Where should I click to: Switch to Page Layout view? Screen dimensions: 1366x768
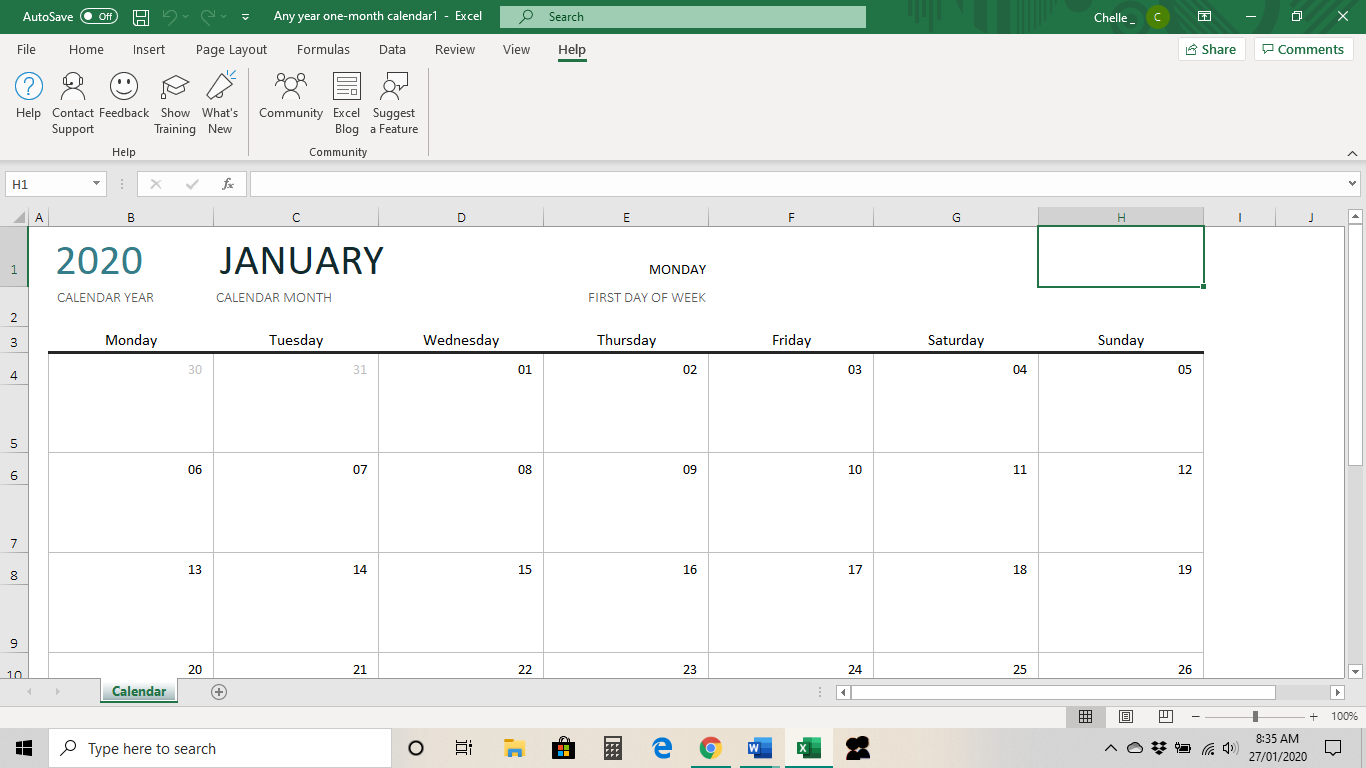tap(1125, 716)
